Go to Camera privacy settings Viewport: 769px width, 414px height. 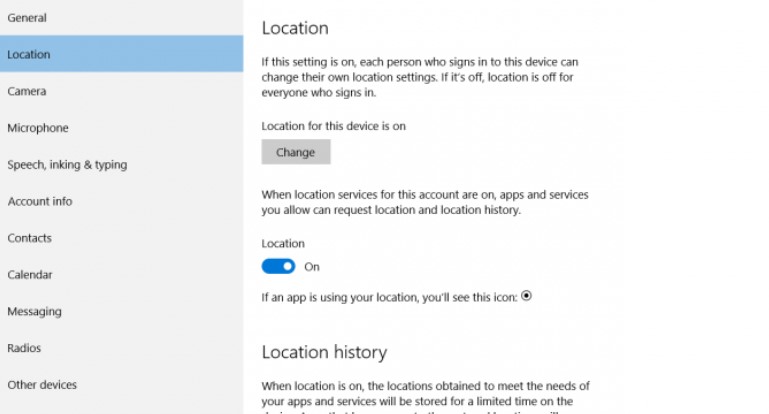27,91
